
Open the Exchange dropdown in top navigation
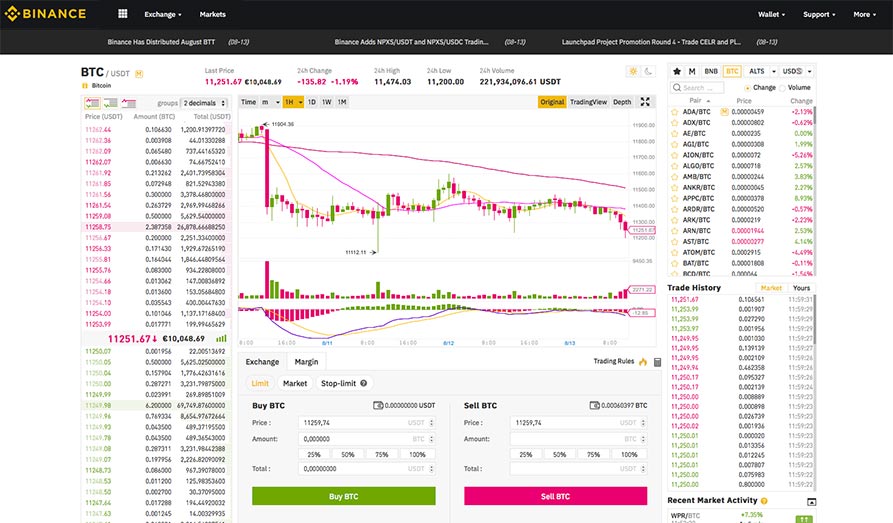pyautogui.click(x=163, y=14)
